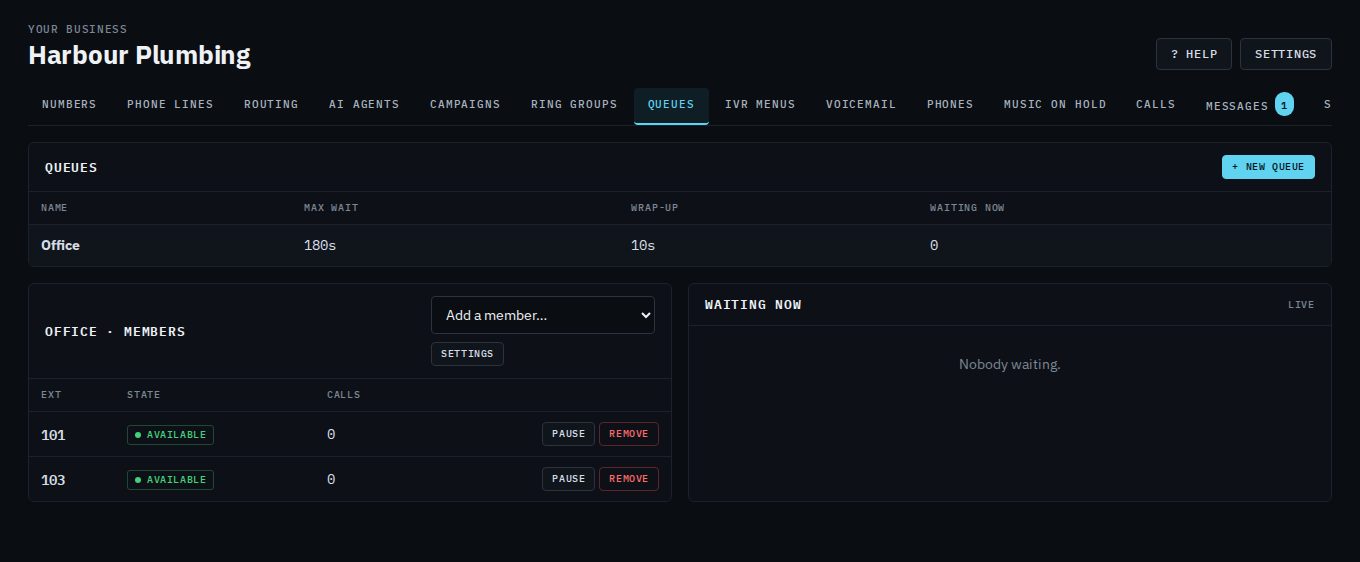Open the IVR Menus tab

tap(760, 105)
